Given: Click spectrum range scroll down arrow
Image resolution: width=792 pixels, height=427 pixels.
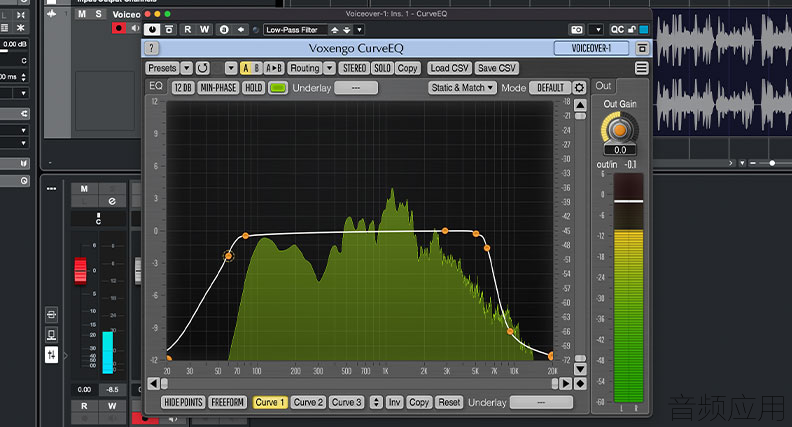Looking at the screenshot, I should [x=580, y=369].
